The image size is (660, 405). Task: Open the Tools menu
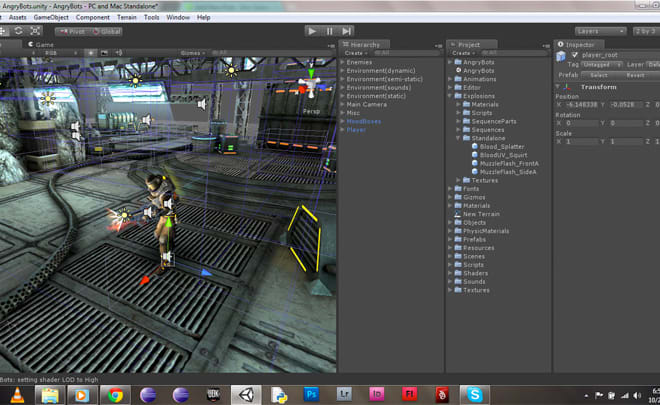(x=151, y=17)
